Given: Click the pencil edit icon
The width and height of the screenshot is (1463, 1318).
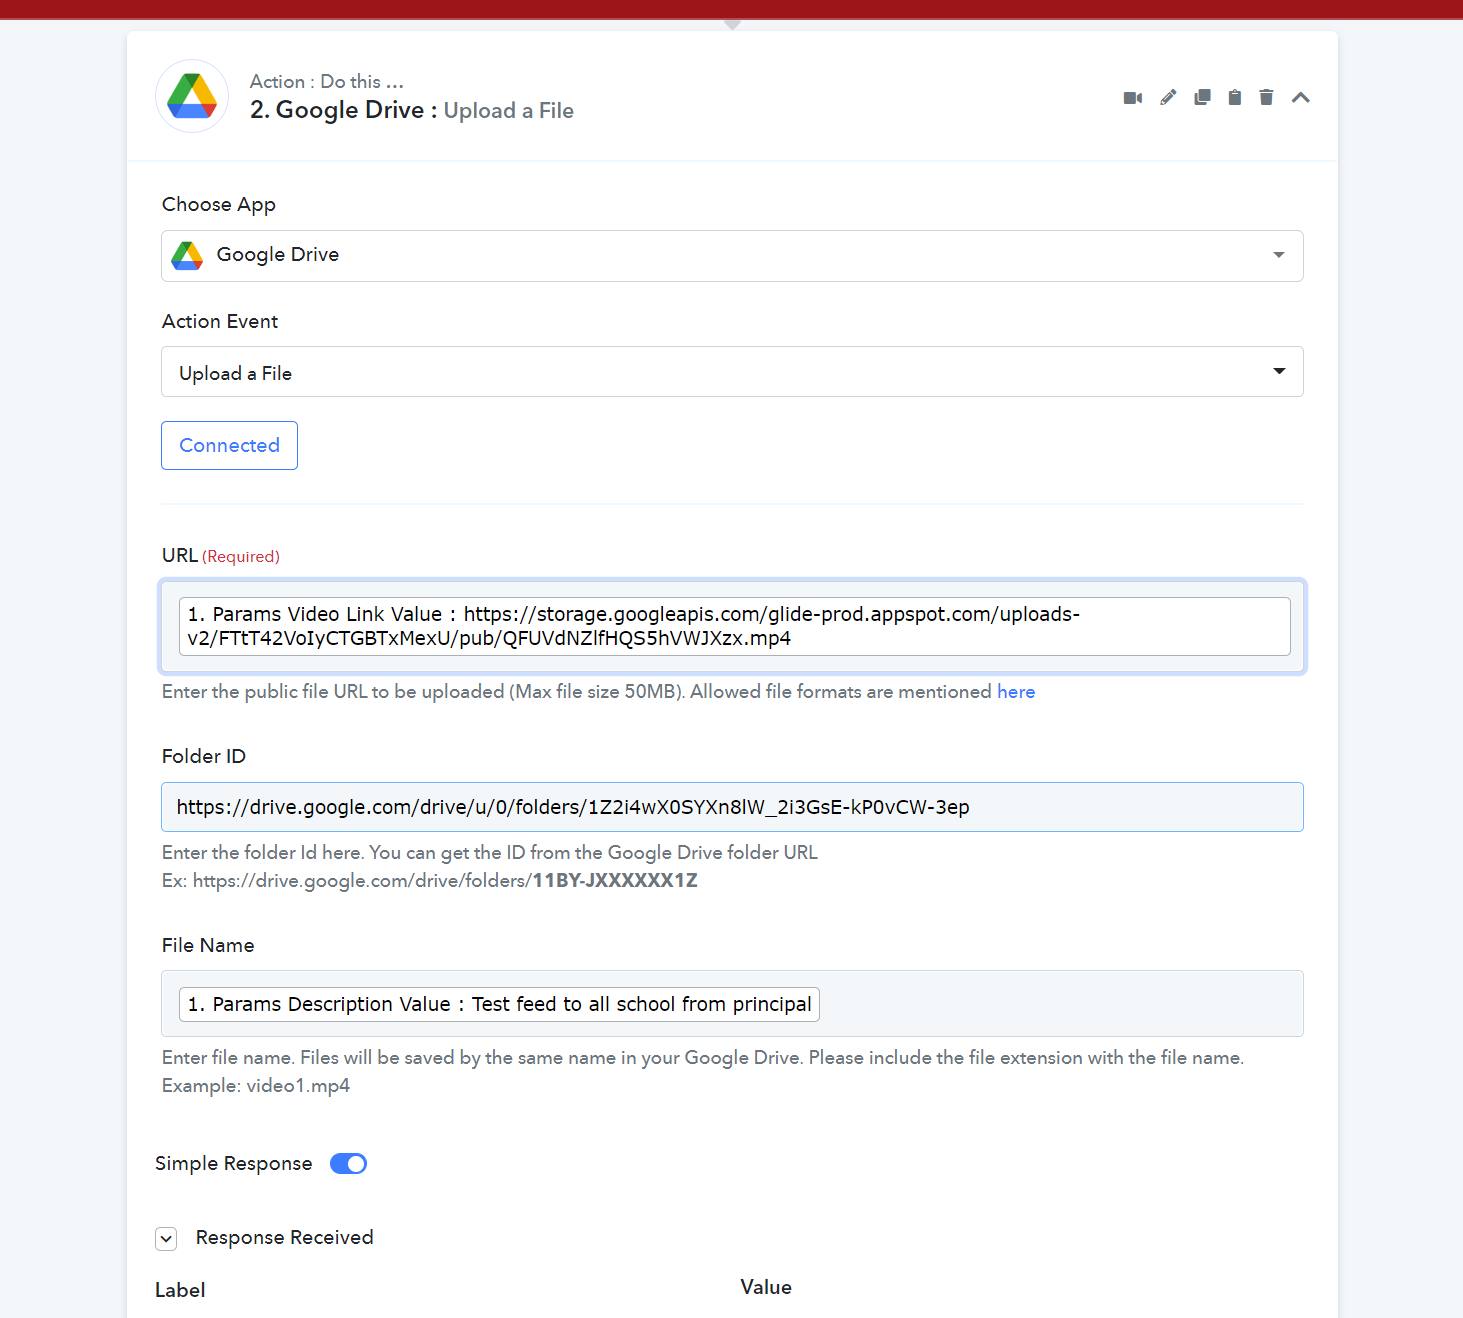Looking at the screenshot, I should [x=1168, y=97].
